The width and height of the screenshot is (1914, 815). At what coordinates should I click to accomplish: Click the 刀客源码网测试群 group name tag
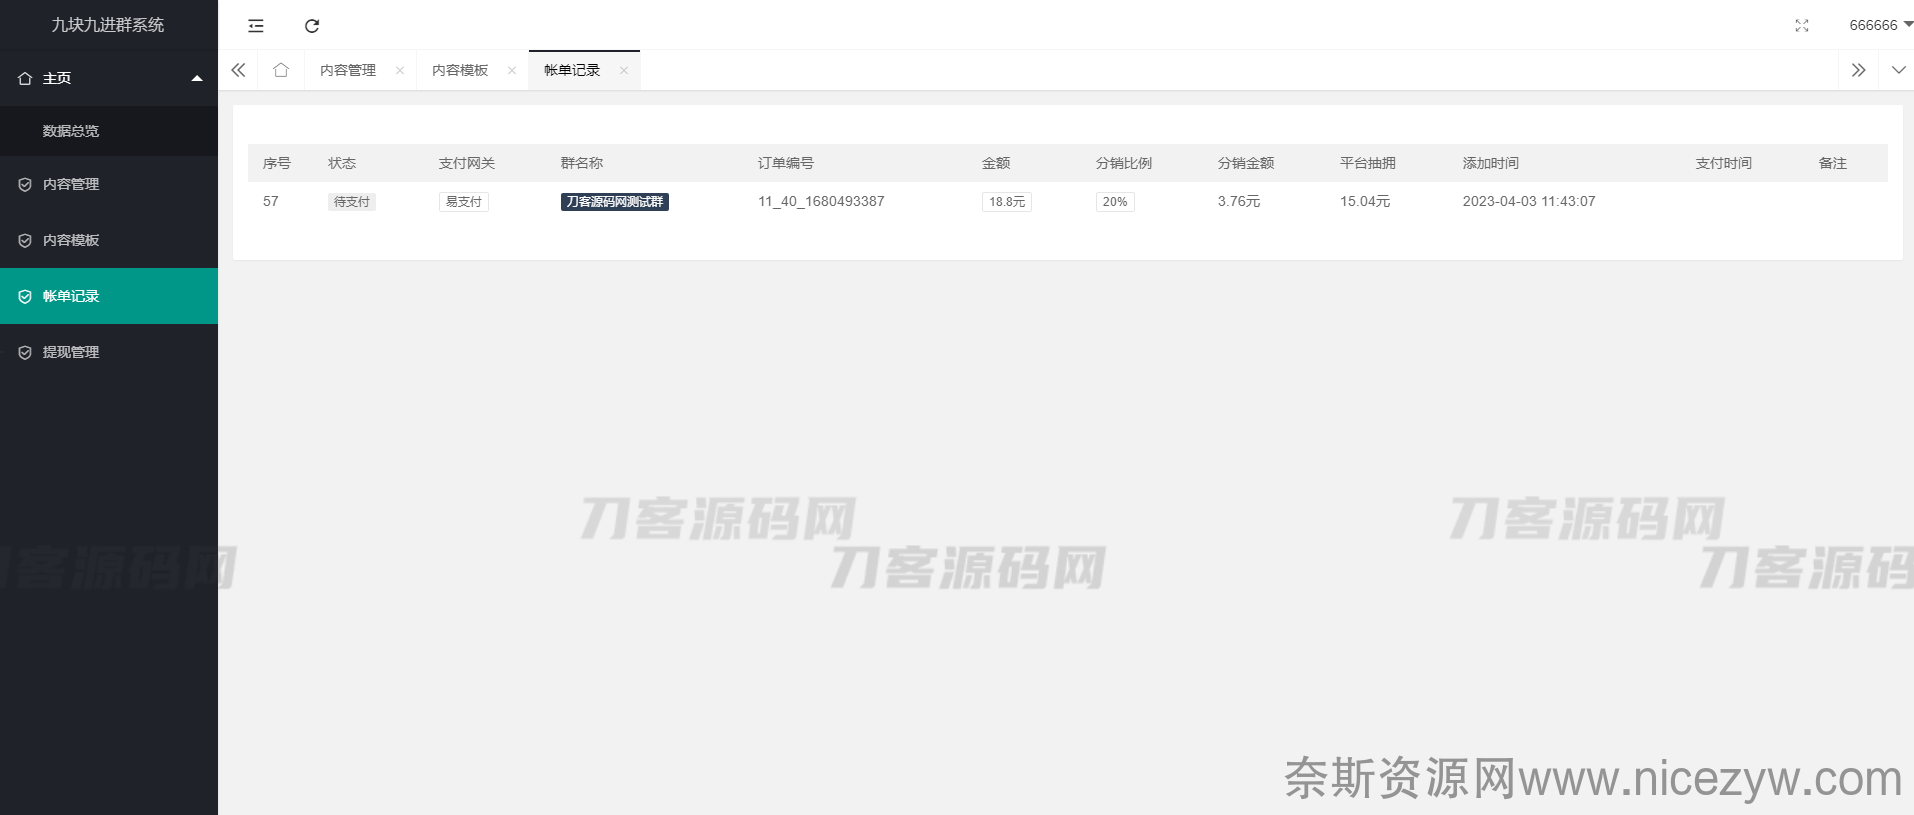(x=614, y=202)
